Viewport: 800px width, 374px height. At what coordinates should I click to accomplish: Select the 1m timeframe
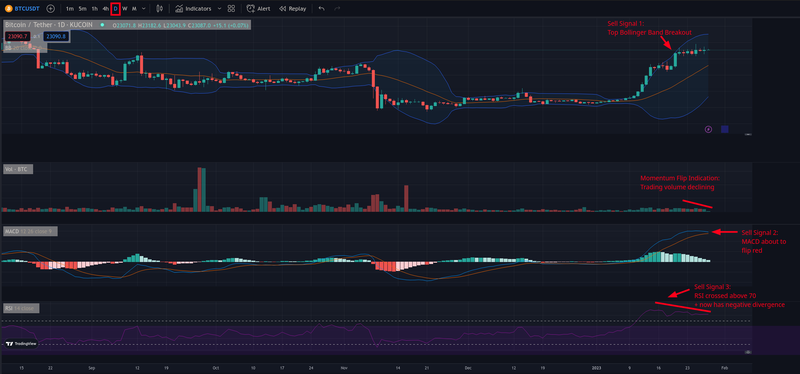(x=69, y=9)
